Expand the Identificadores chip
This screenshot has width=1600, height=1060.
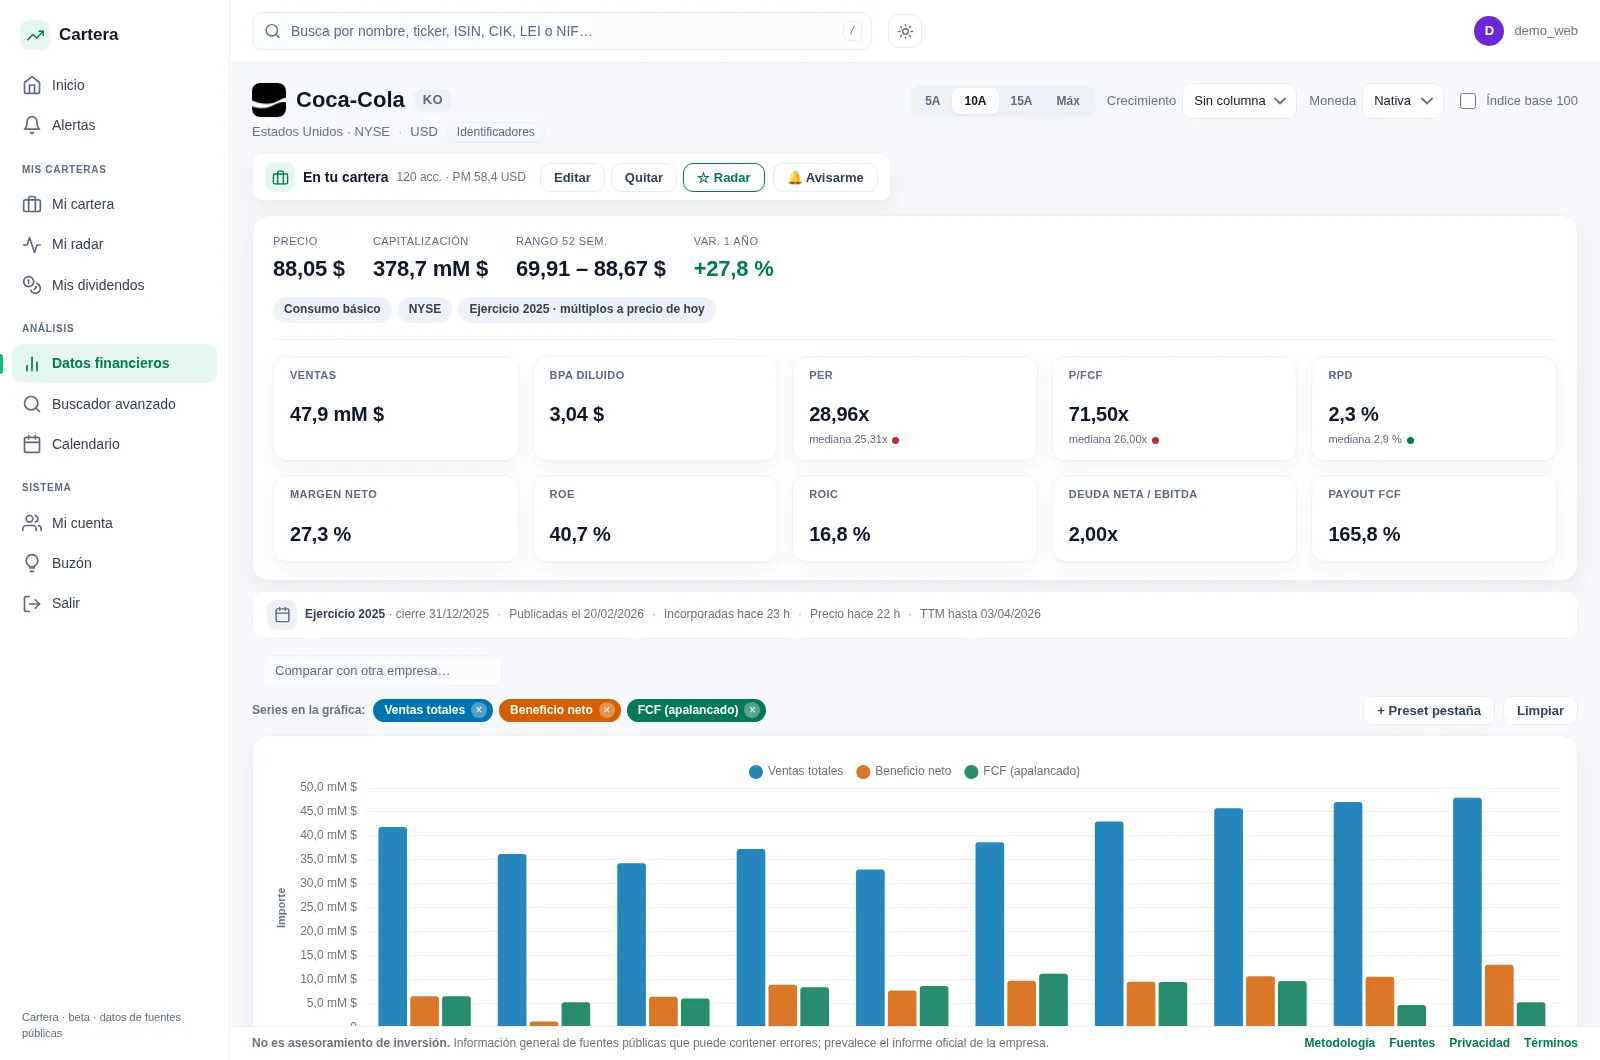[496, 132]
